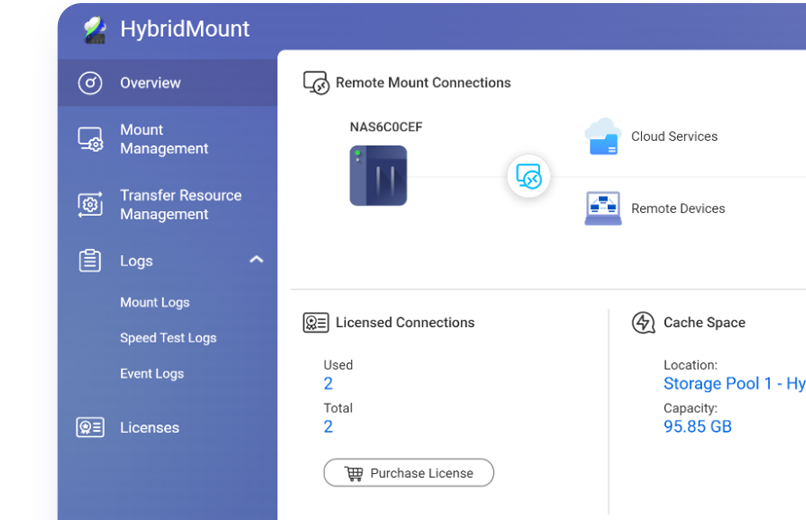Click the Cloud Services cloud folder icon
The height and width of the screenshot is (520, 806).
(603, 136)
